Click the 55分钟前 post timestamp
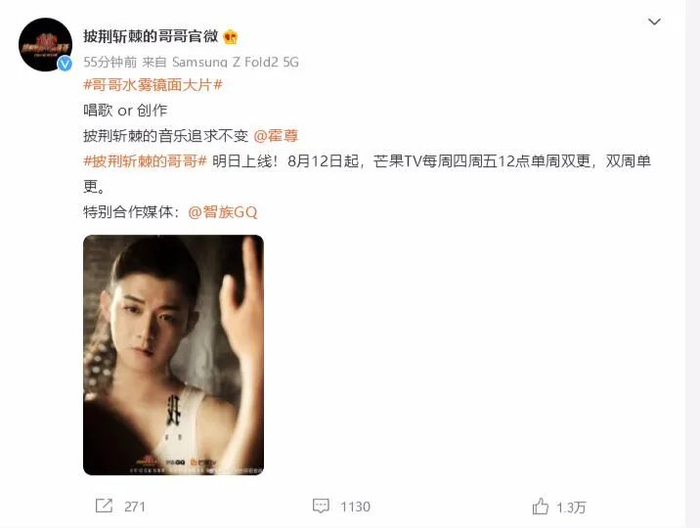 (110, 62)
